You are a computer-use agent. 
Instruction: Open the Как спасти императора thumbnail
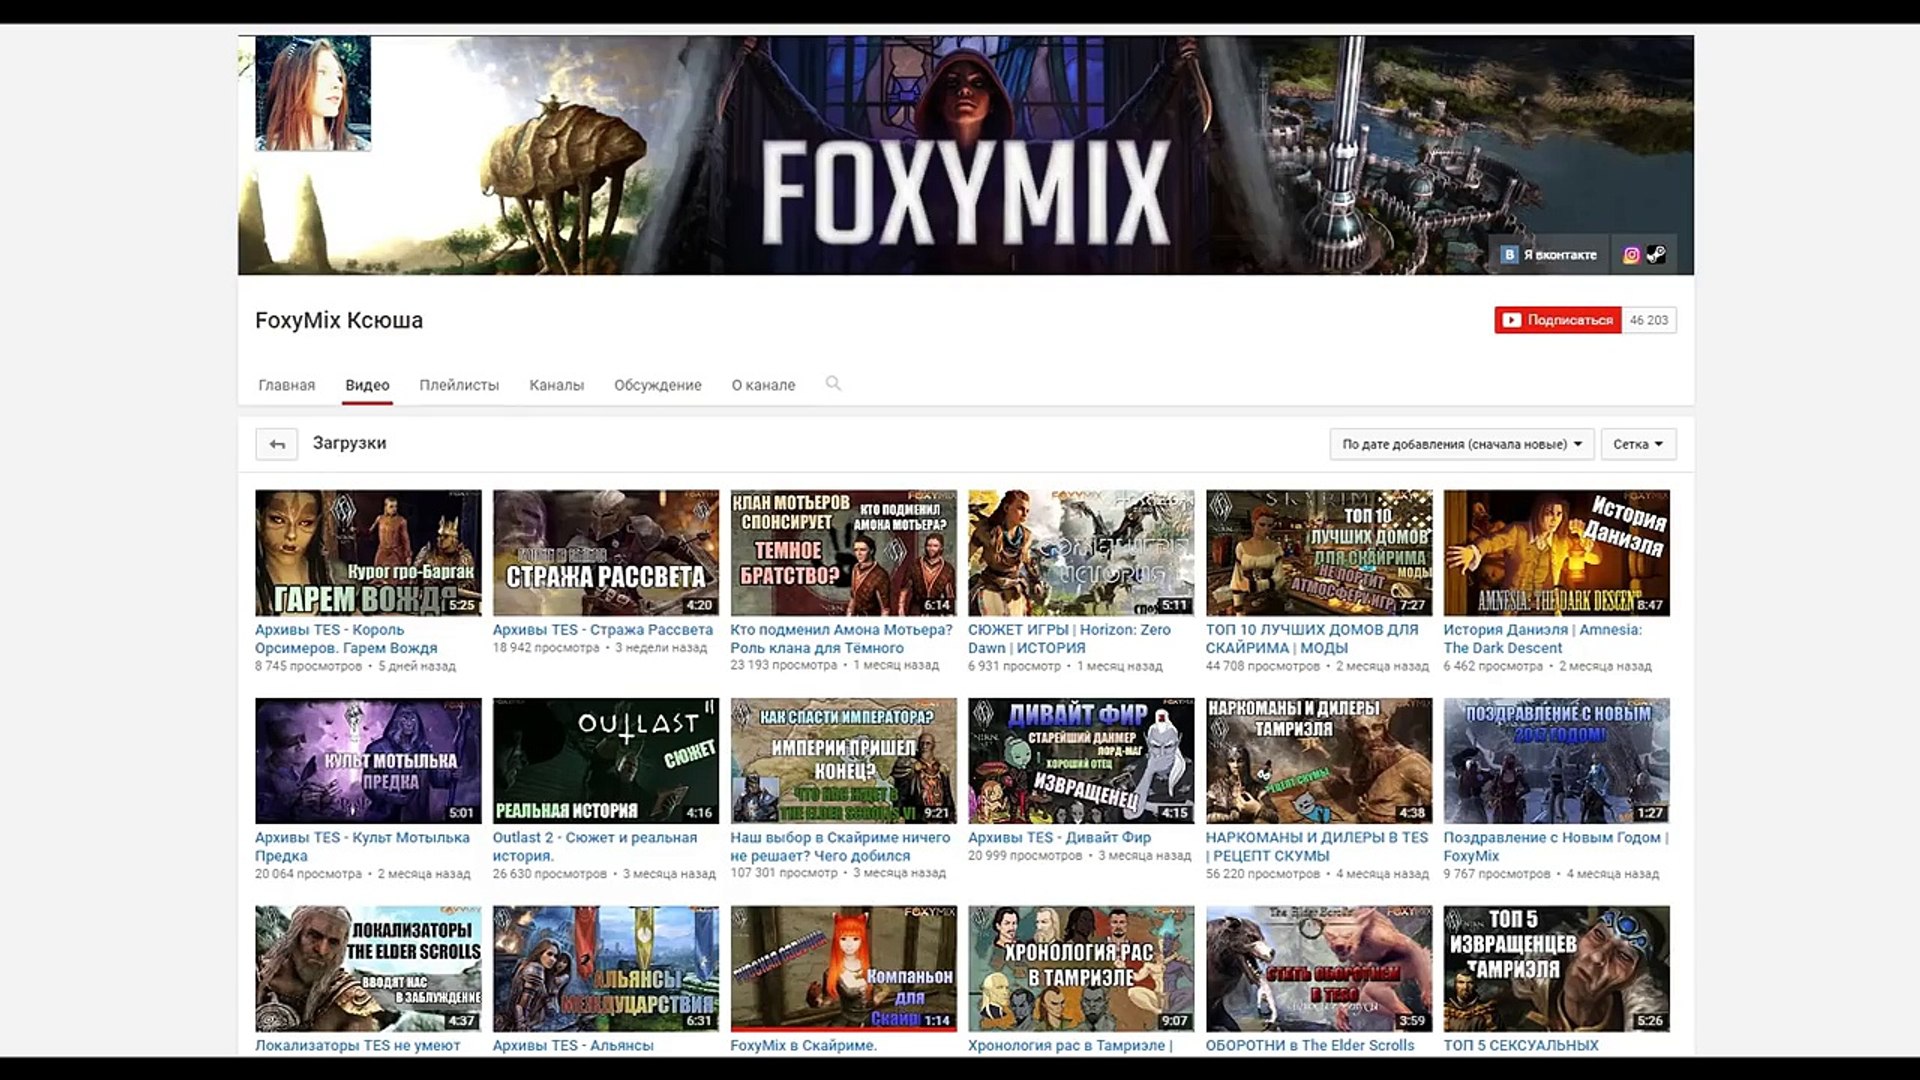pyautogui.click(x=843, y=761)
